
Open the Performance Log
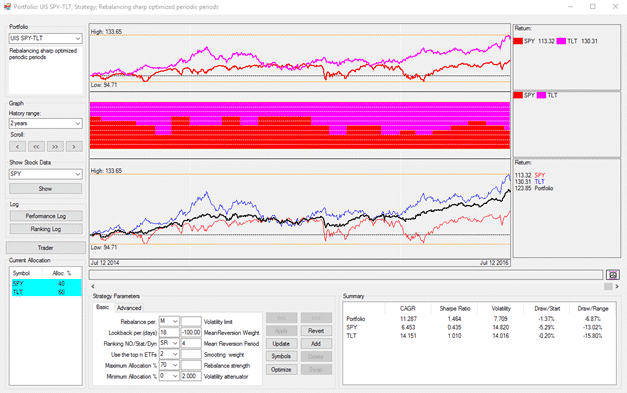(46, 216)
